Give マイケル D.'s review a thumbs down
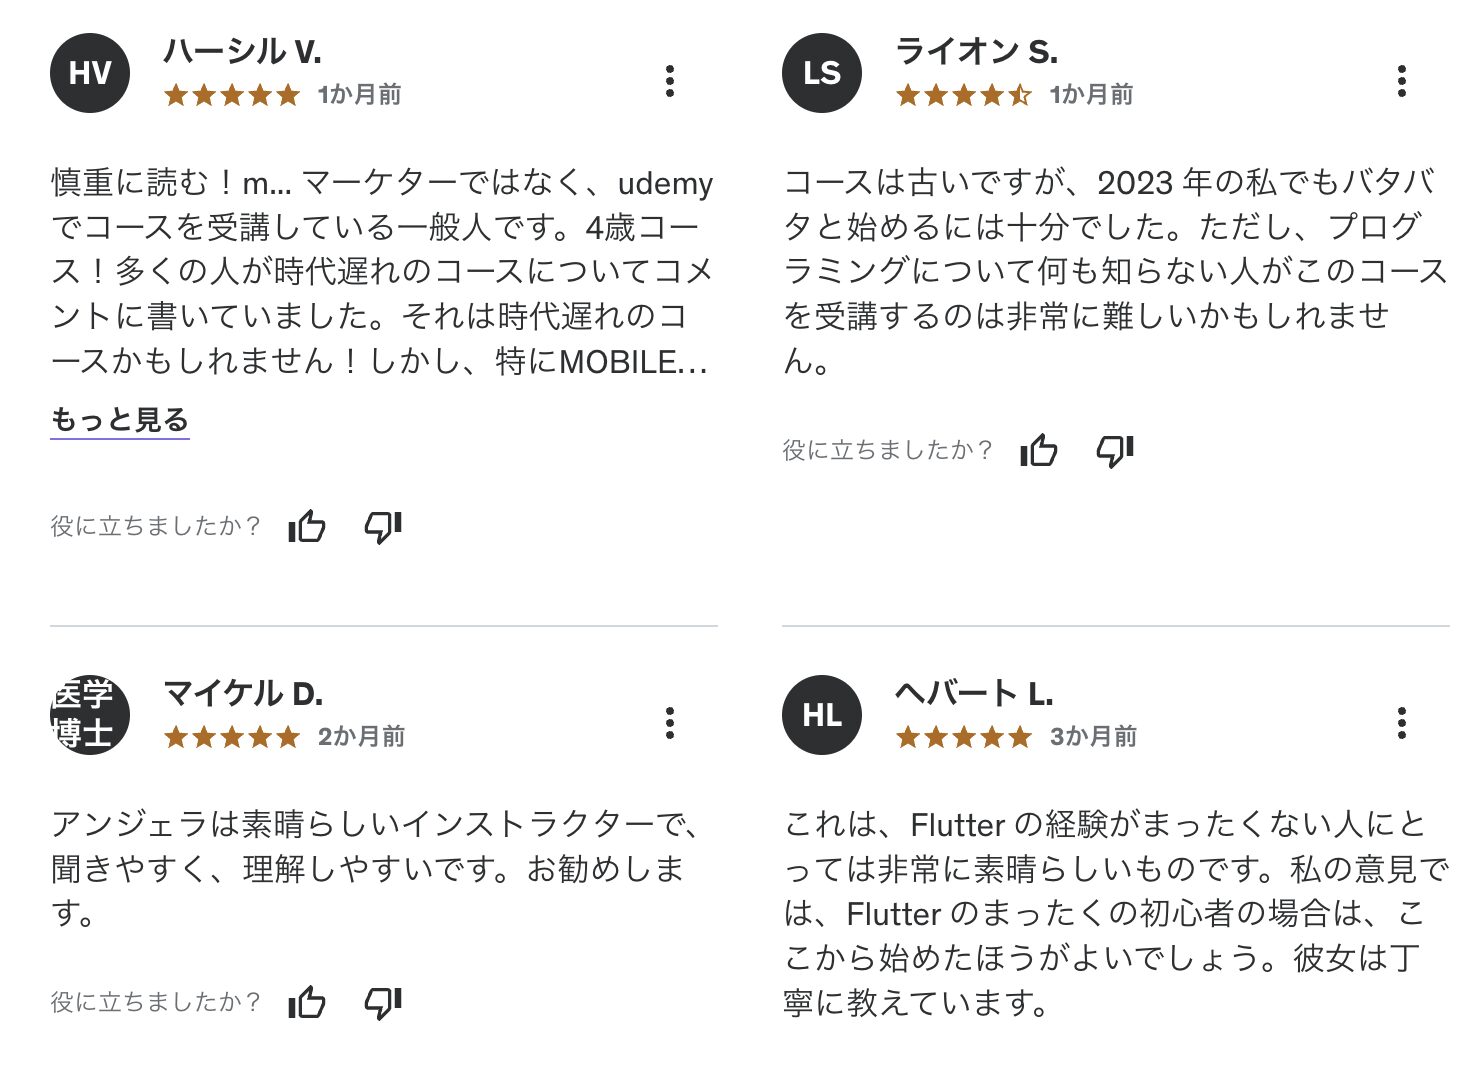Viewport: 1480px width, 1070px height. 383,1000
